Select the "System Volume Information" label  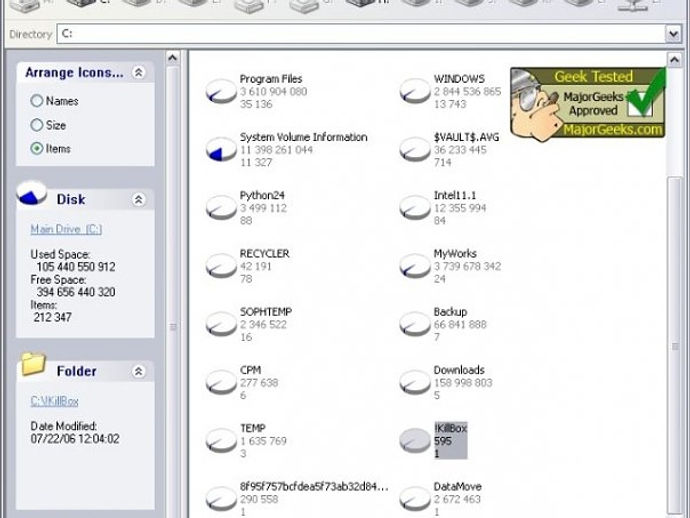(304, 137)
